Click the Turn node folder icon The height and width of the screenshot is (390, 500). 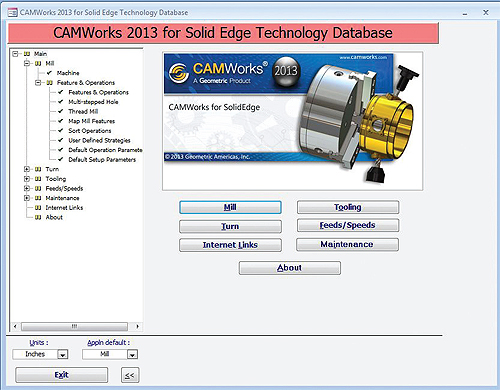pos(38,169)
